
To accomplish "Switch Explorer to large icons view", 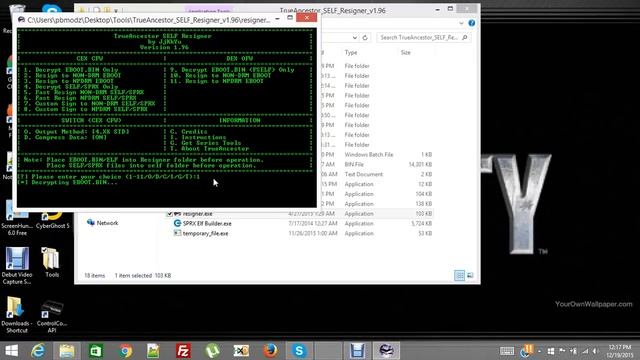I will 470,276.
